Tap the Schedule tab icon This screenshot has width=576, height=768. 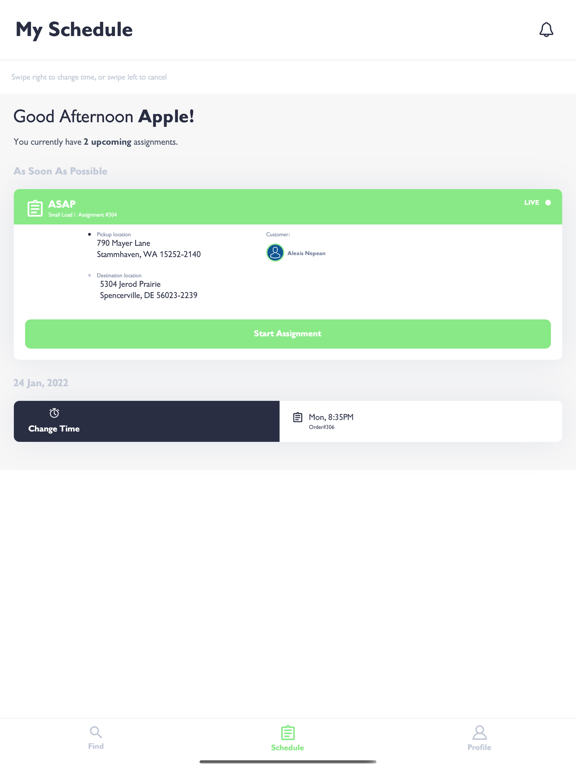pos(288,733)
